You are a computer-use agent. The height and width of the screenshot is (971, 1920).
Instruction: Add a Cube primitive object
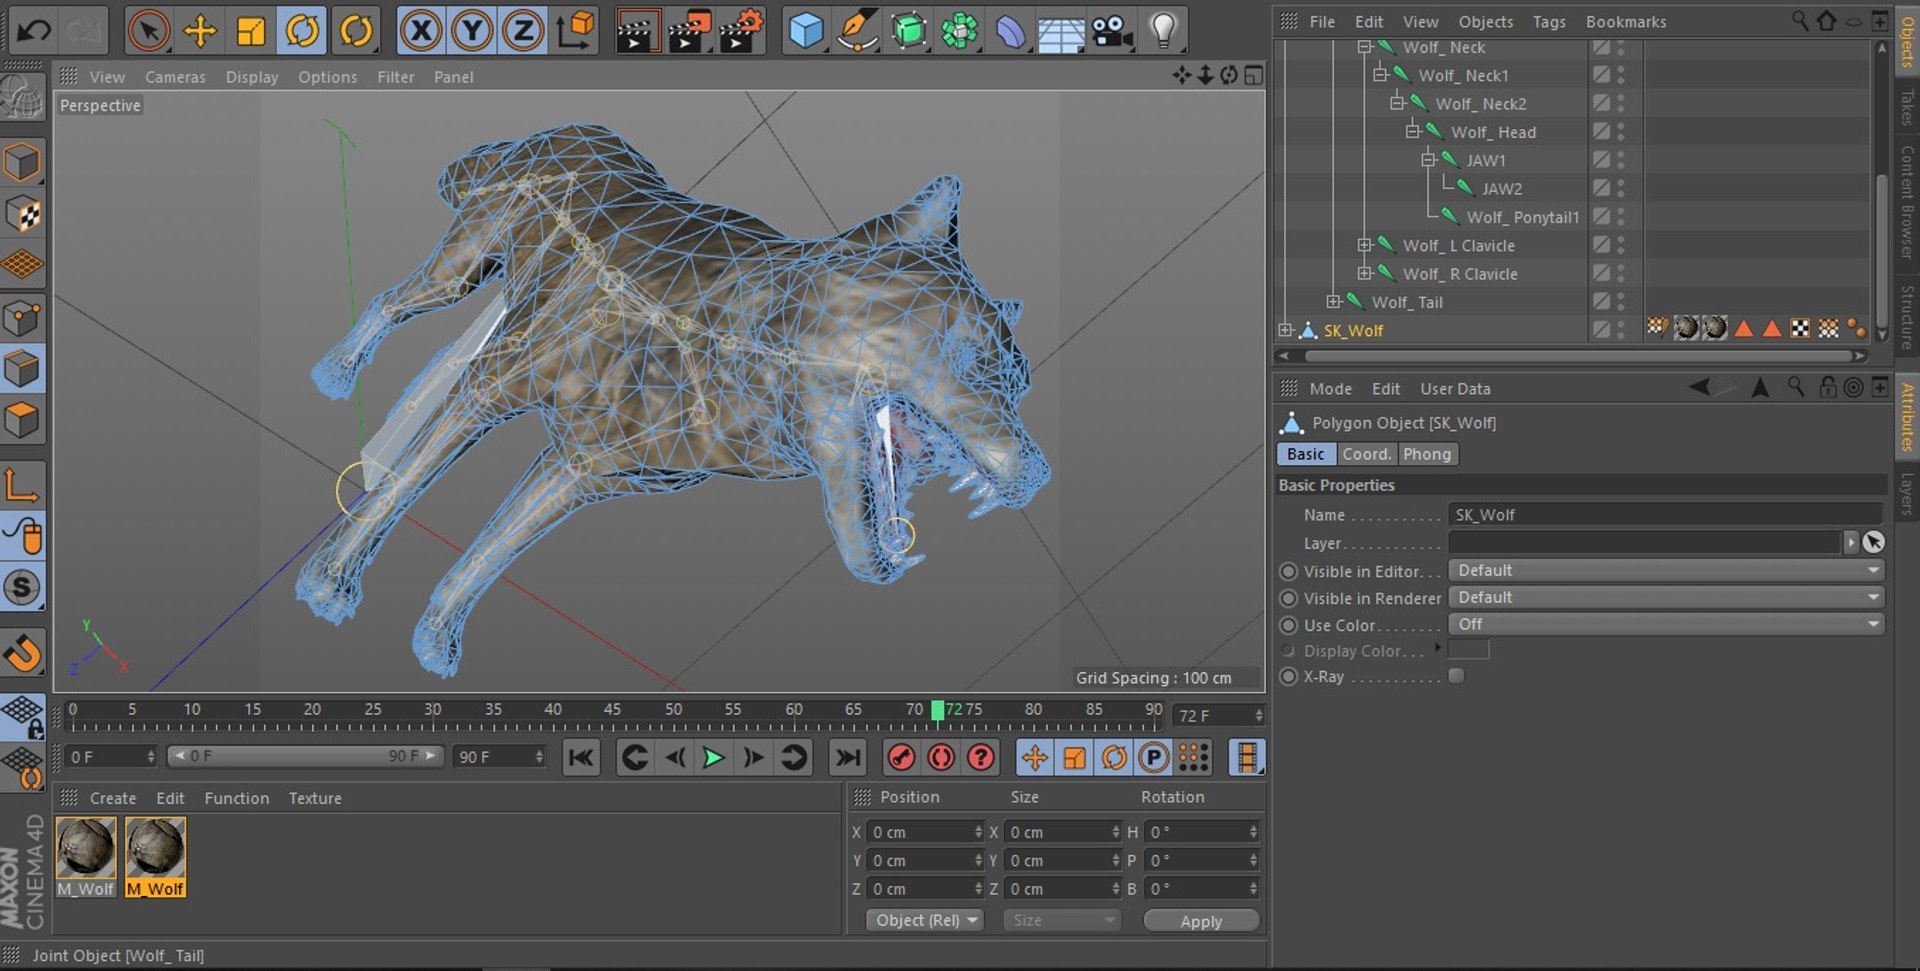click(x=805, y=30)
